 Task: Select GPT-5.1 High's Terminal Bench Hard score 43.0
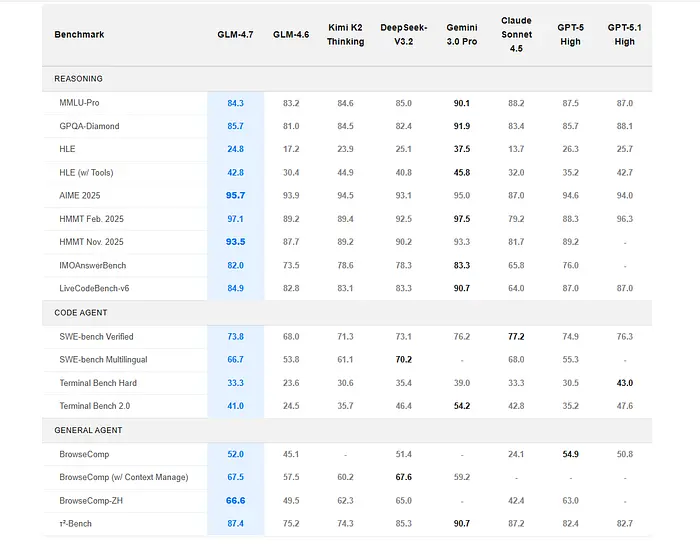pyautogui.click(x=624, y=383)
